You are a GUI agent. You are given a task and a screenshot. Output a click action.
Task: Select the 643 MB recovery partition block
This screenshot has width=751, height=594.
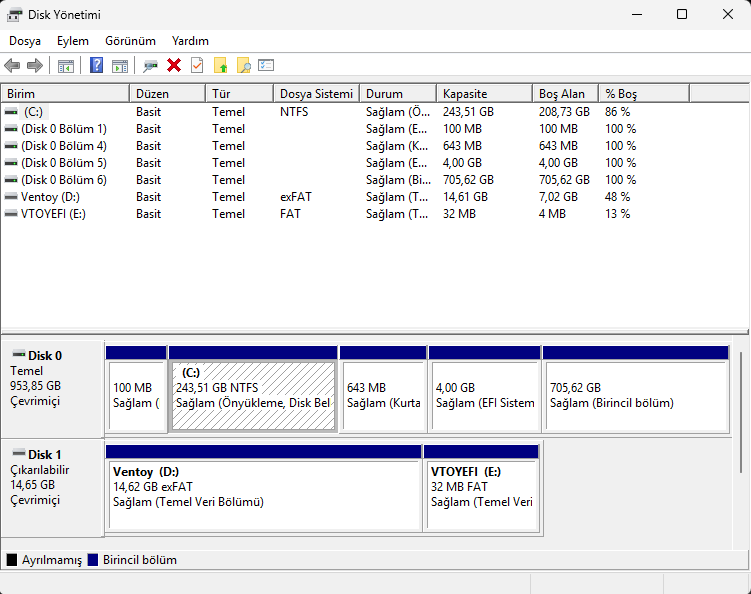pyautogui.click(x=383, y=389)
